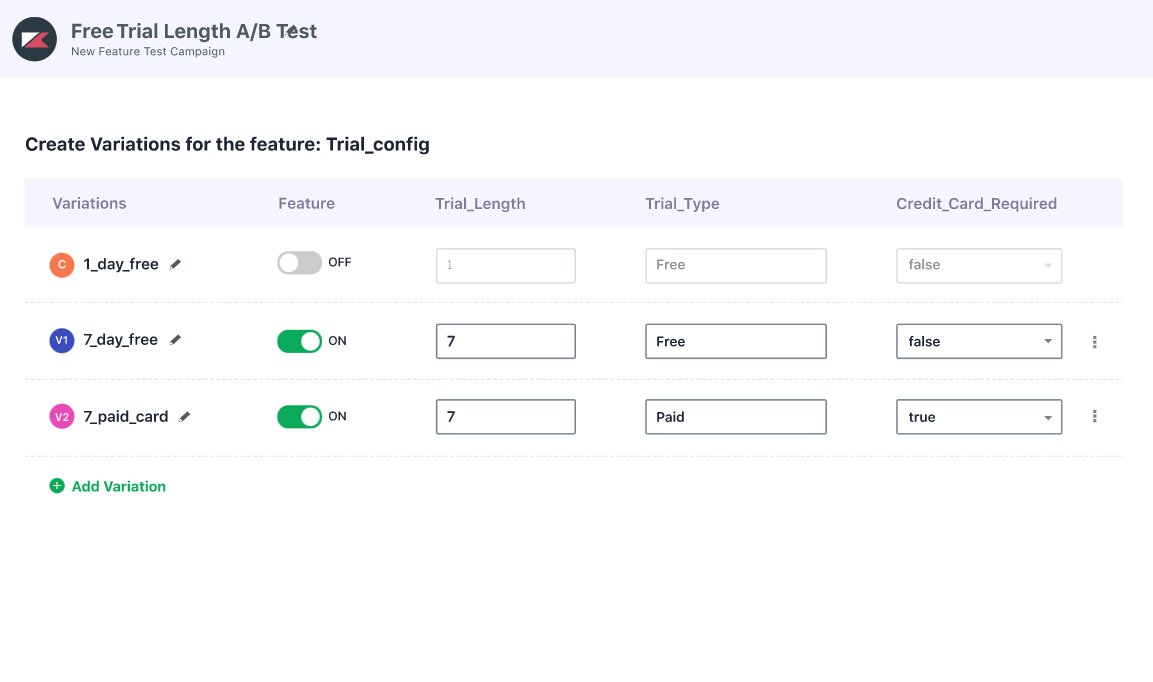Turn off the 7_paid_card feature switch
This screenshot has width=1153, height=682.
click(x=299, y=416)
